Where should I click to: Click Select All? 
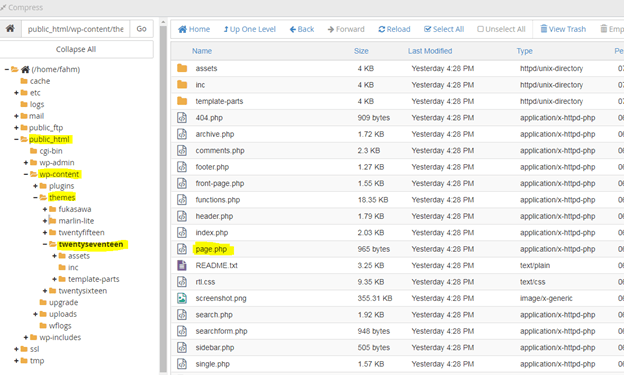coord(444,29)
